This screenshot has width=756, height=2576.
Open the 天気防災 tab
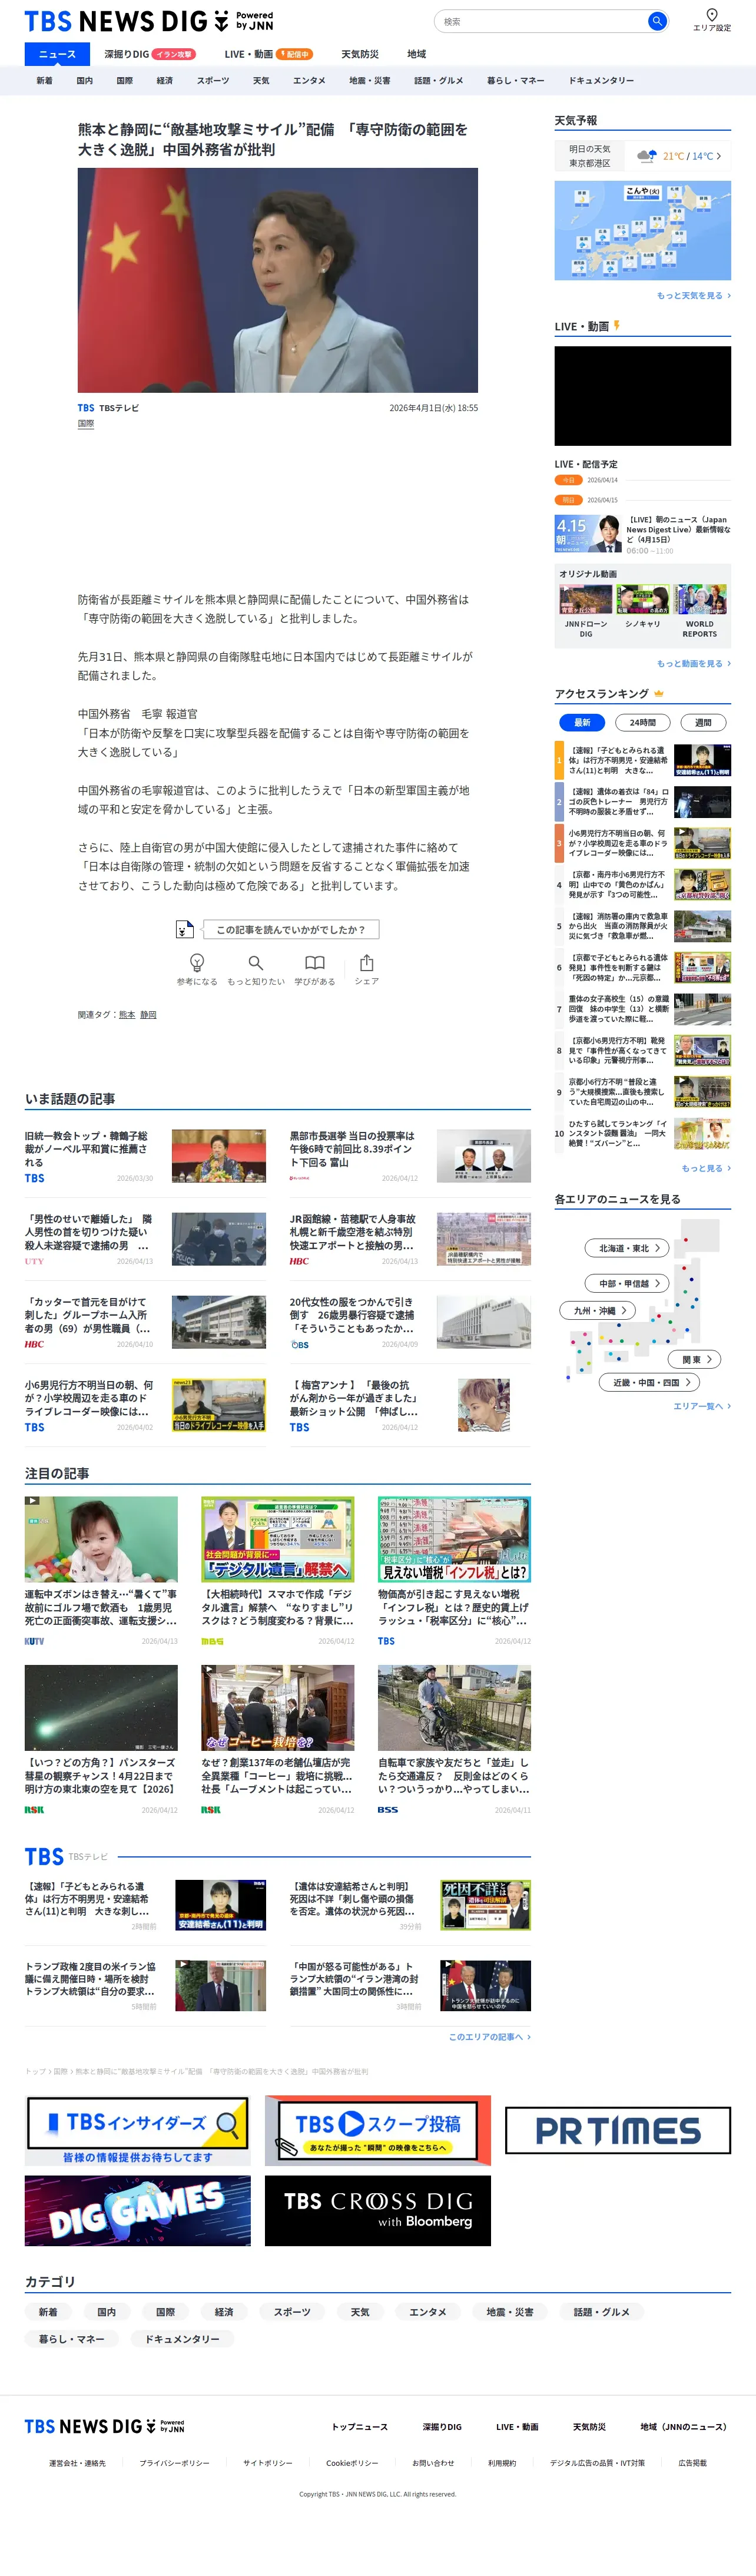click(x=360, y=54)
